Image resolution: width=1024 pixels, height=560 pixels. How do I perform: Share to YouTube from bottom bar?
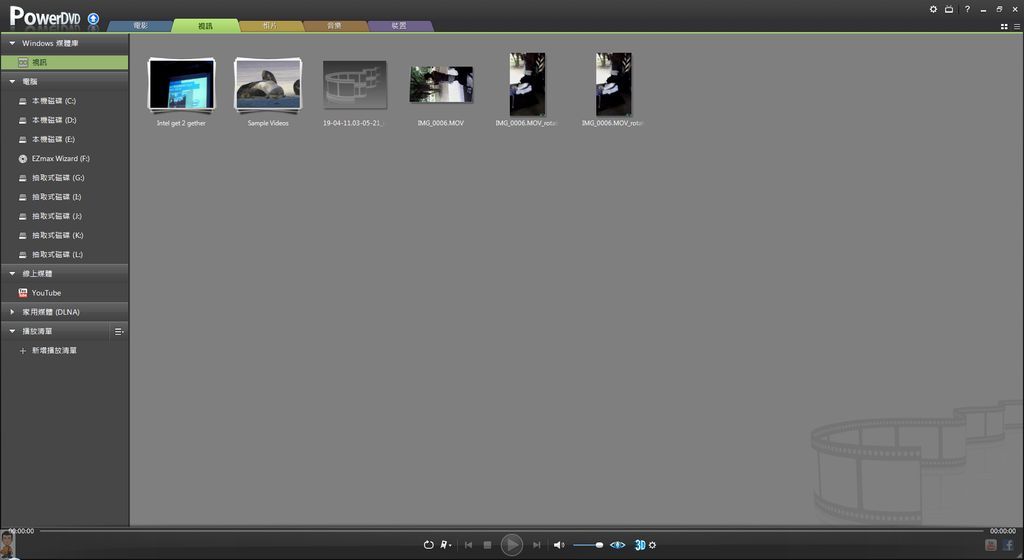pos(991,544)
